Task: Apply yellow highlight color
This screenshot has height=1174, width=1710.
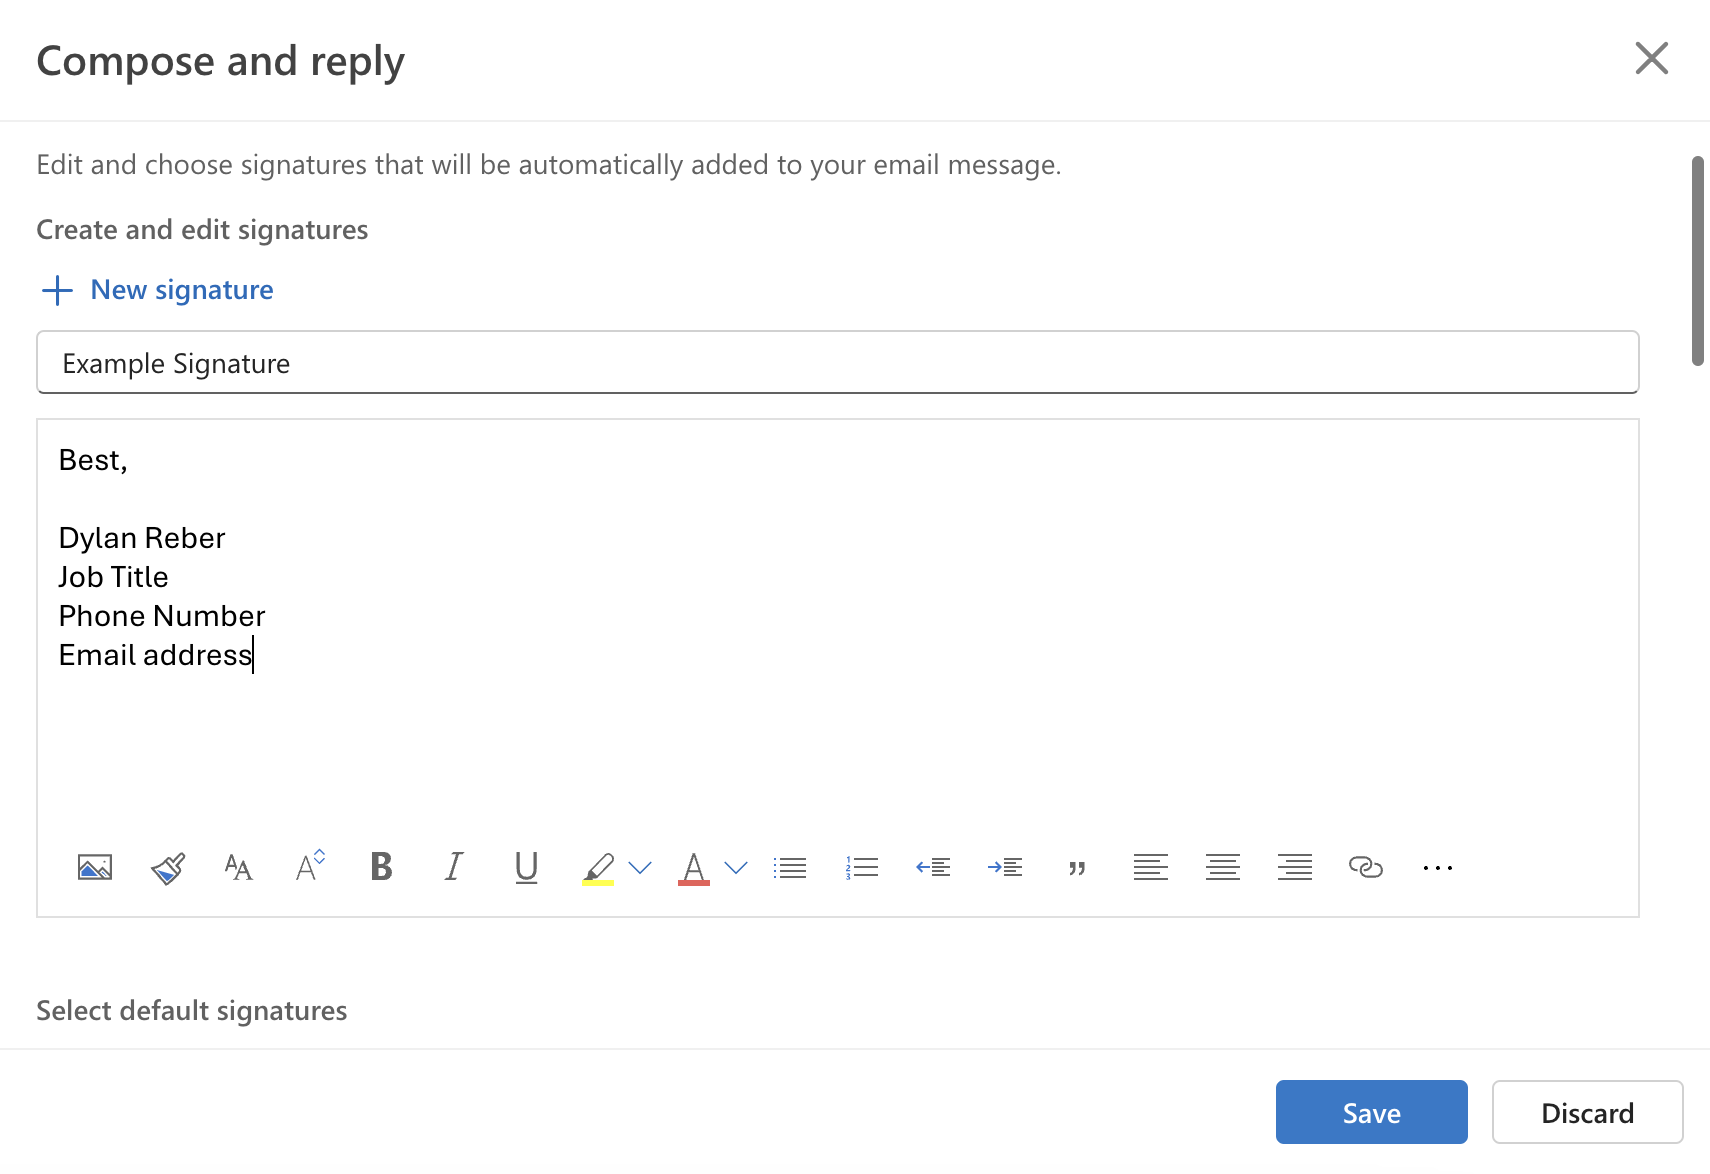Action: (x=598, y=868)
